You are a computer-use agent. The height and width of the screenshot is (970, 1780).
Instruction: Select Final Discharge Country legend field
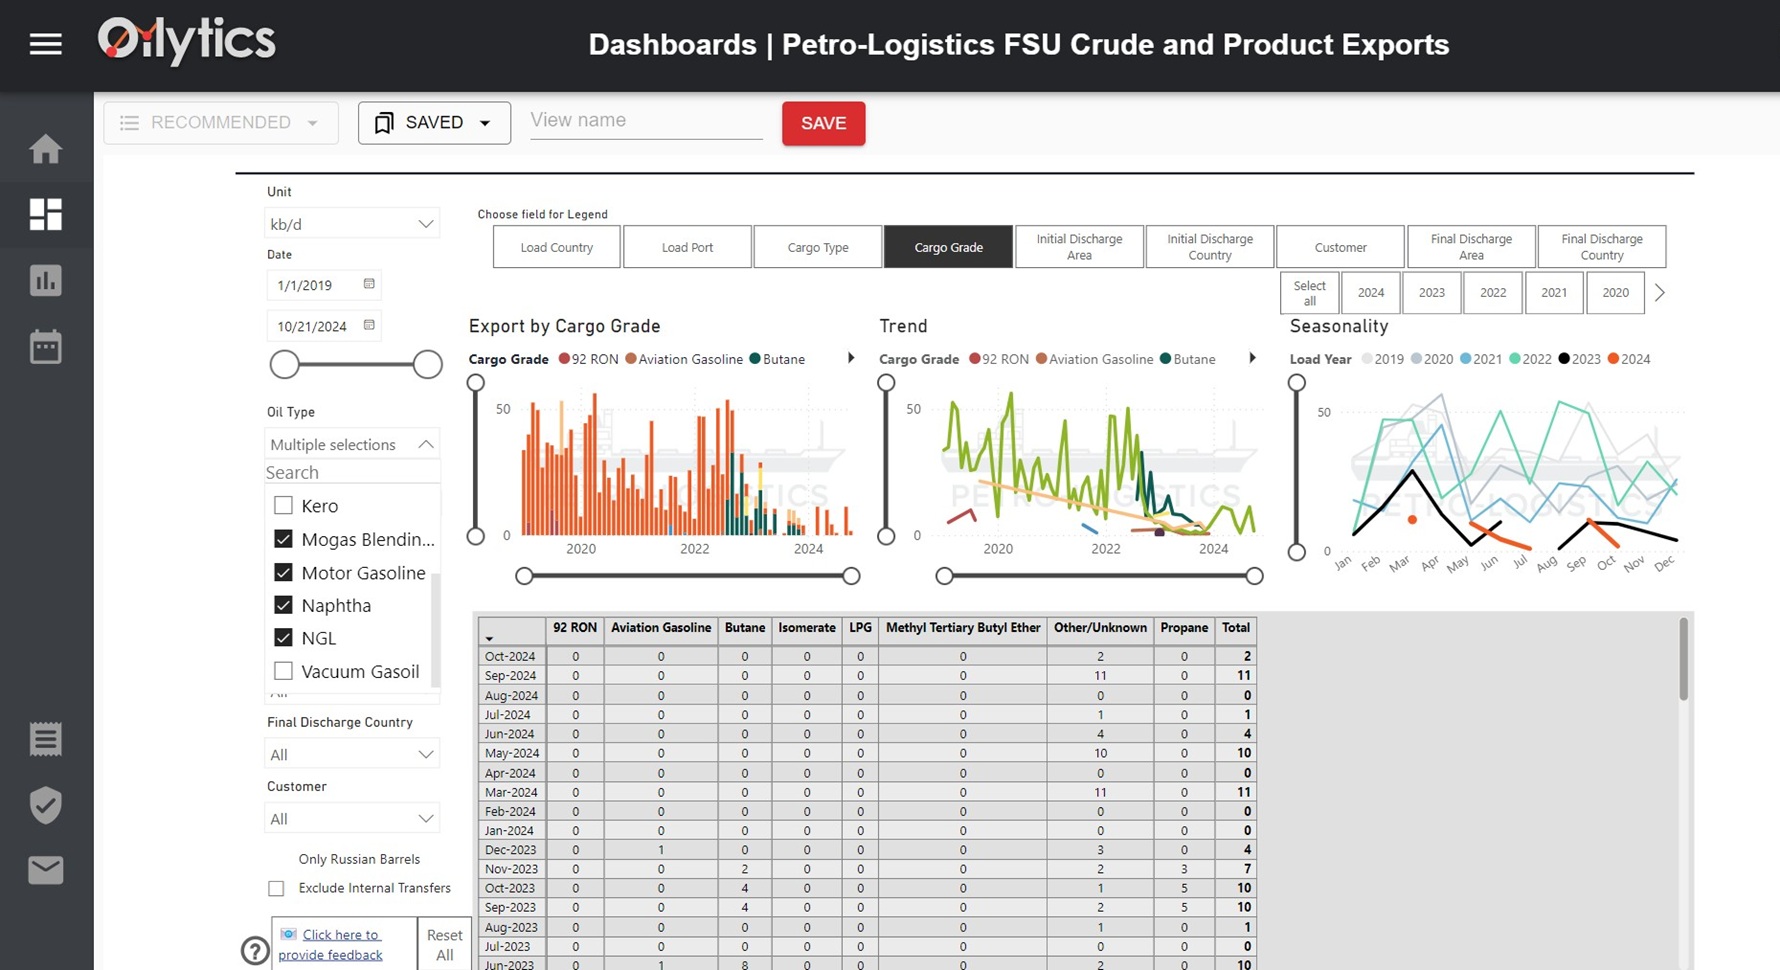point(1602,247)
